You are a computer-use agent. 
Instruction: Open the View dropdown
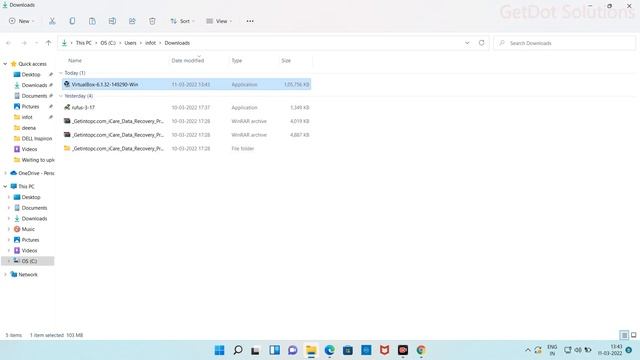tap(219, 21)
